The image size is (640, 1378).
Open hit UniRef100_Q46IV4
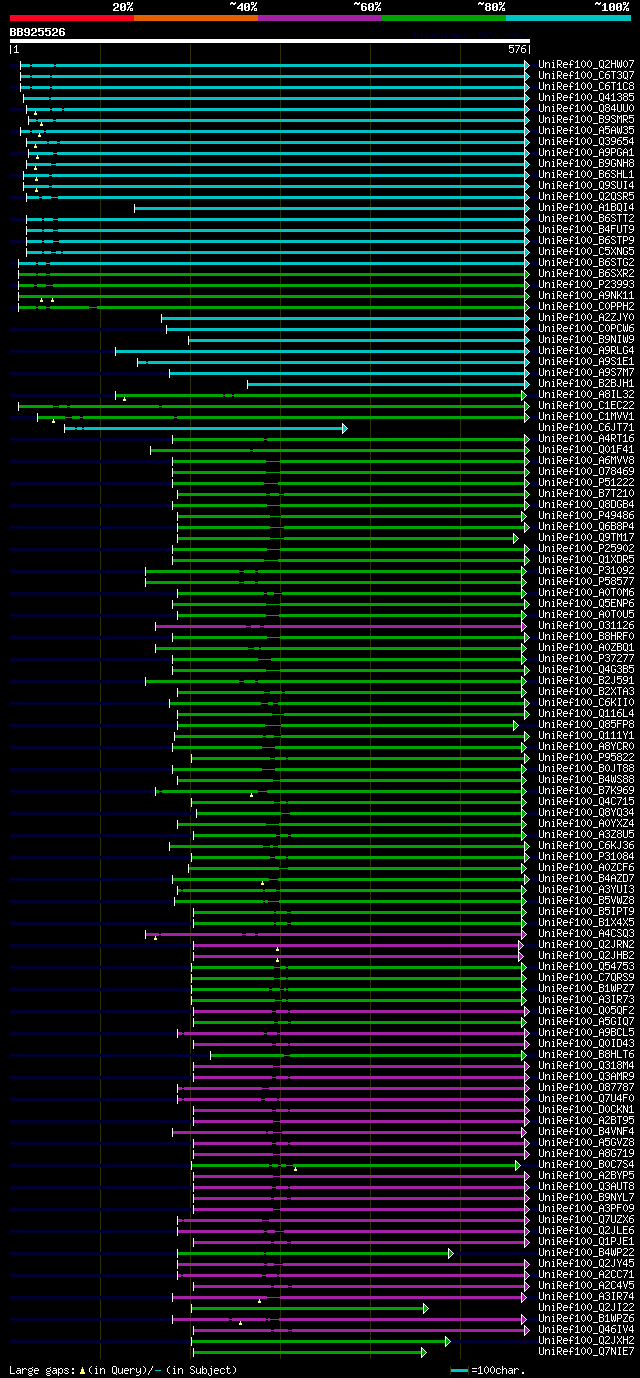point(586,1329)
